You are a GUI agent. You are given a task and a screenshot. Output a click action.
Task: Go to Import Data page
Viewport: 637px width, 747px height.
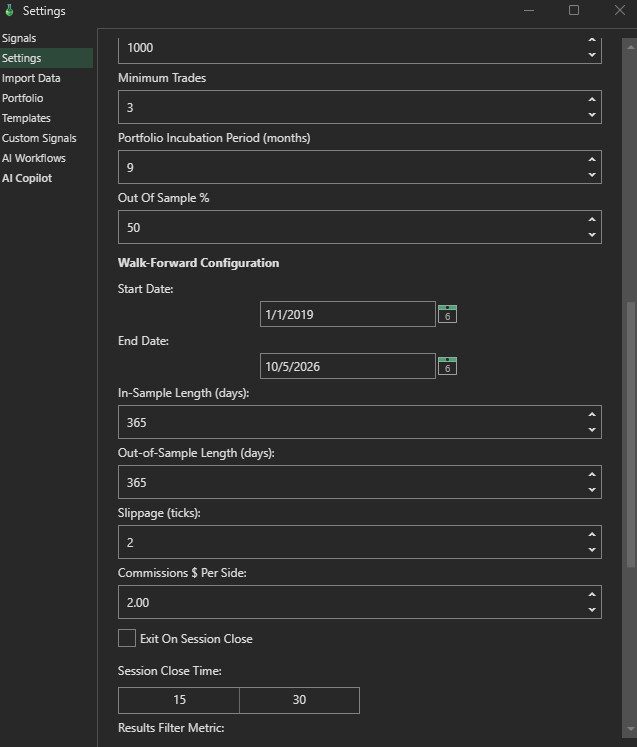click(x=31, y=78)
